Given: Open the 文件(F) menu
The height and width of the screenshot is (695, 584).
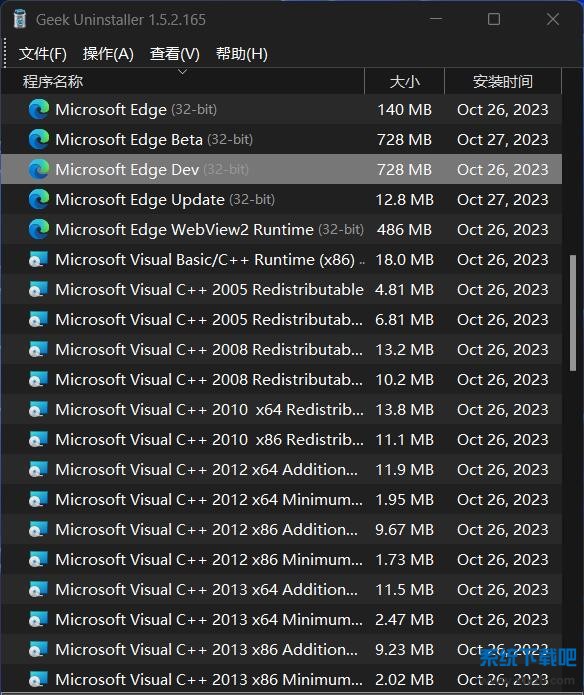Looking at the screenshot, I should [x=43, y=54].
